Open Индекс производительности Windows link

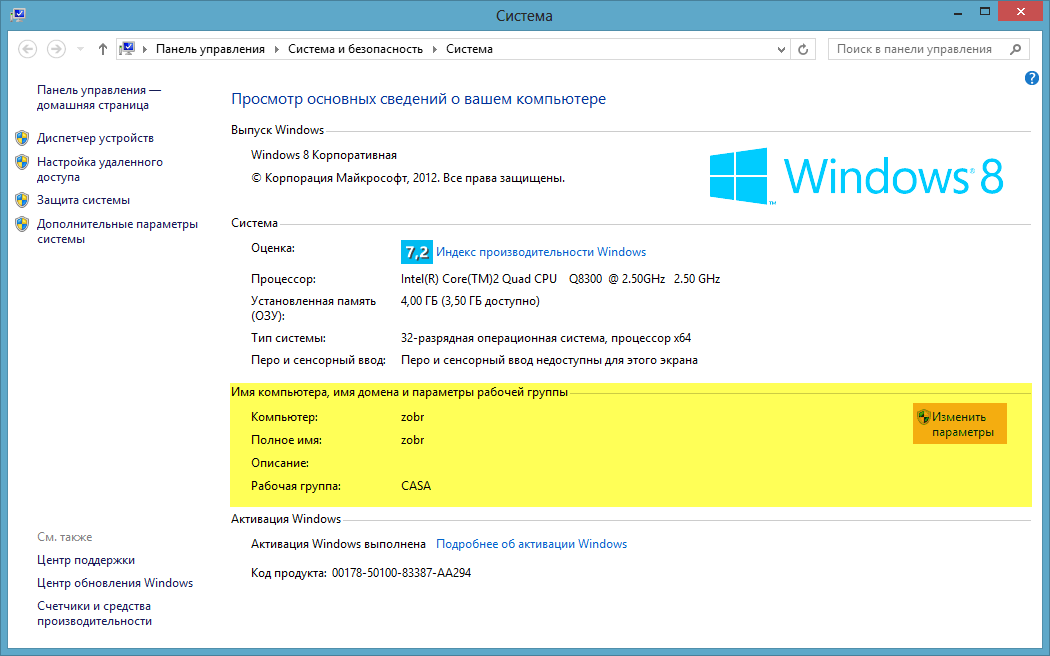pos(541,252)
